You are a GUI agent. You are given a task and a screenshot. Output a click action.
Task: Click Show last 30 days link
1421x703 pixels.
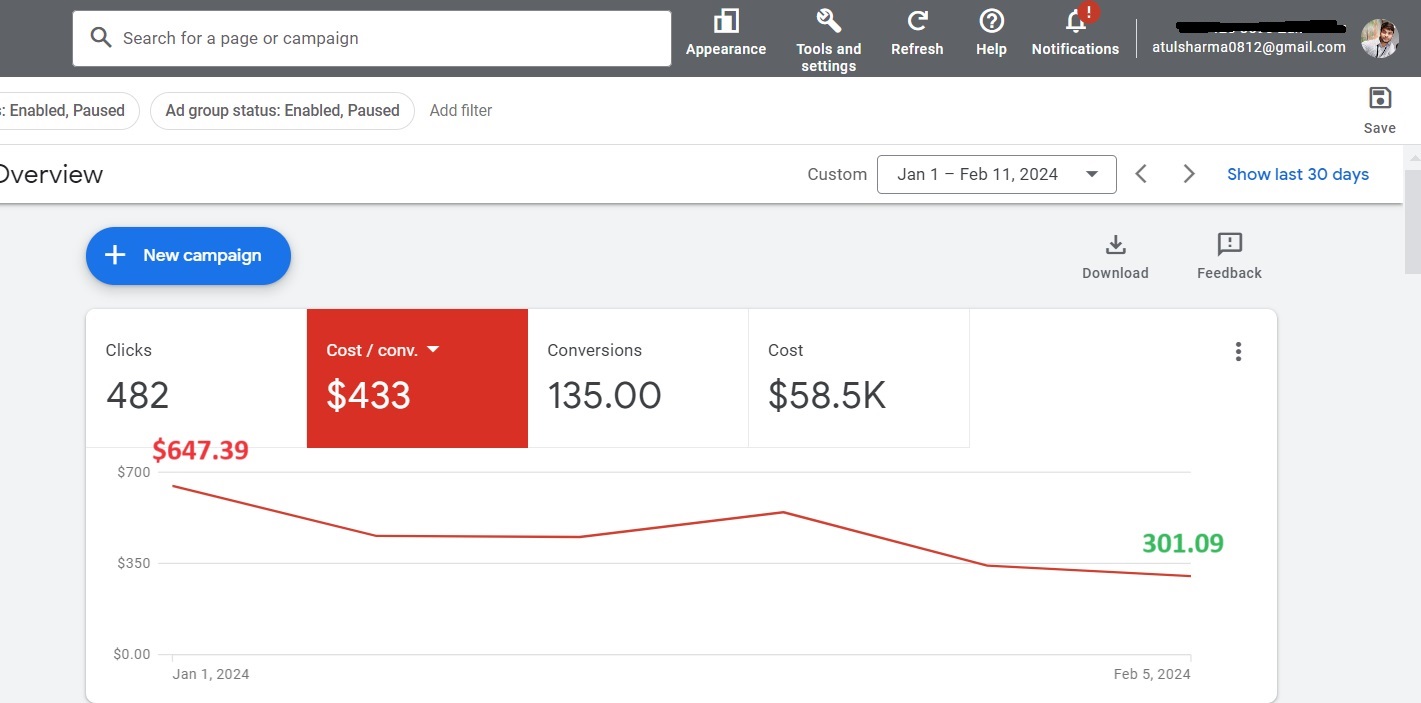click(x=1297, y=174)
